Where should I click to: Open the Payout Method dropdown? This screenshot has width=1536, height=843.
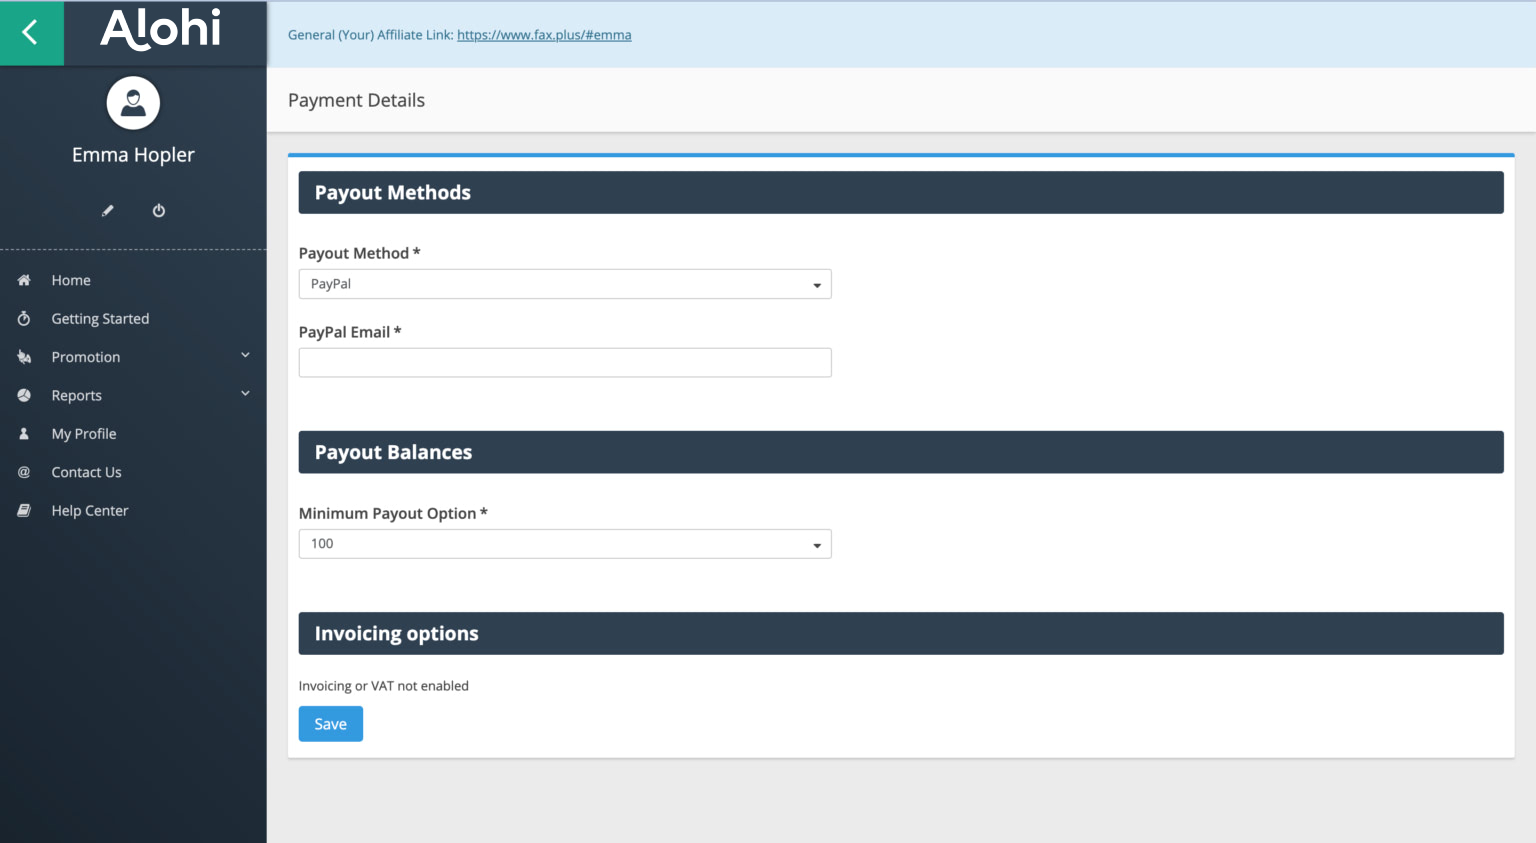(x=564, y=284)
